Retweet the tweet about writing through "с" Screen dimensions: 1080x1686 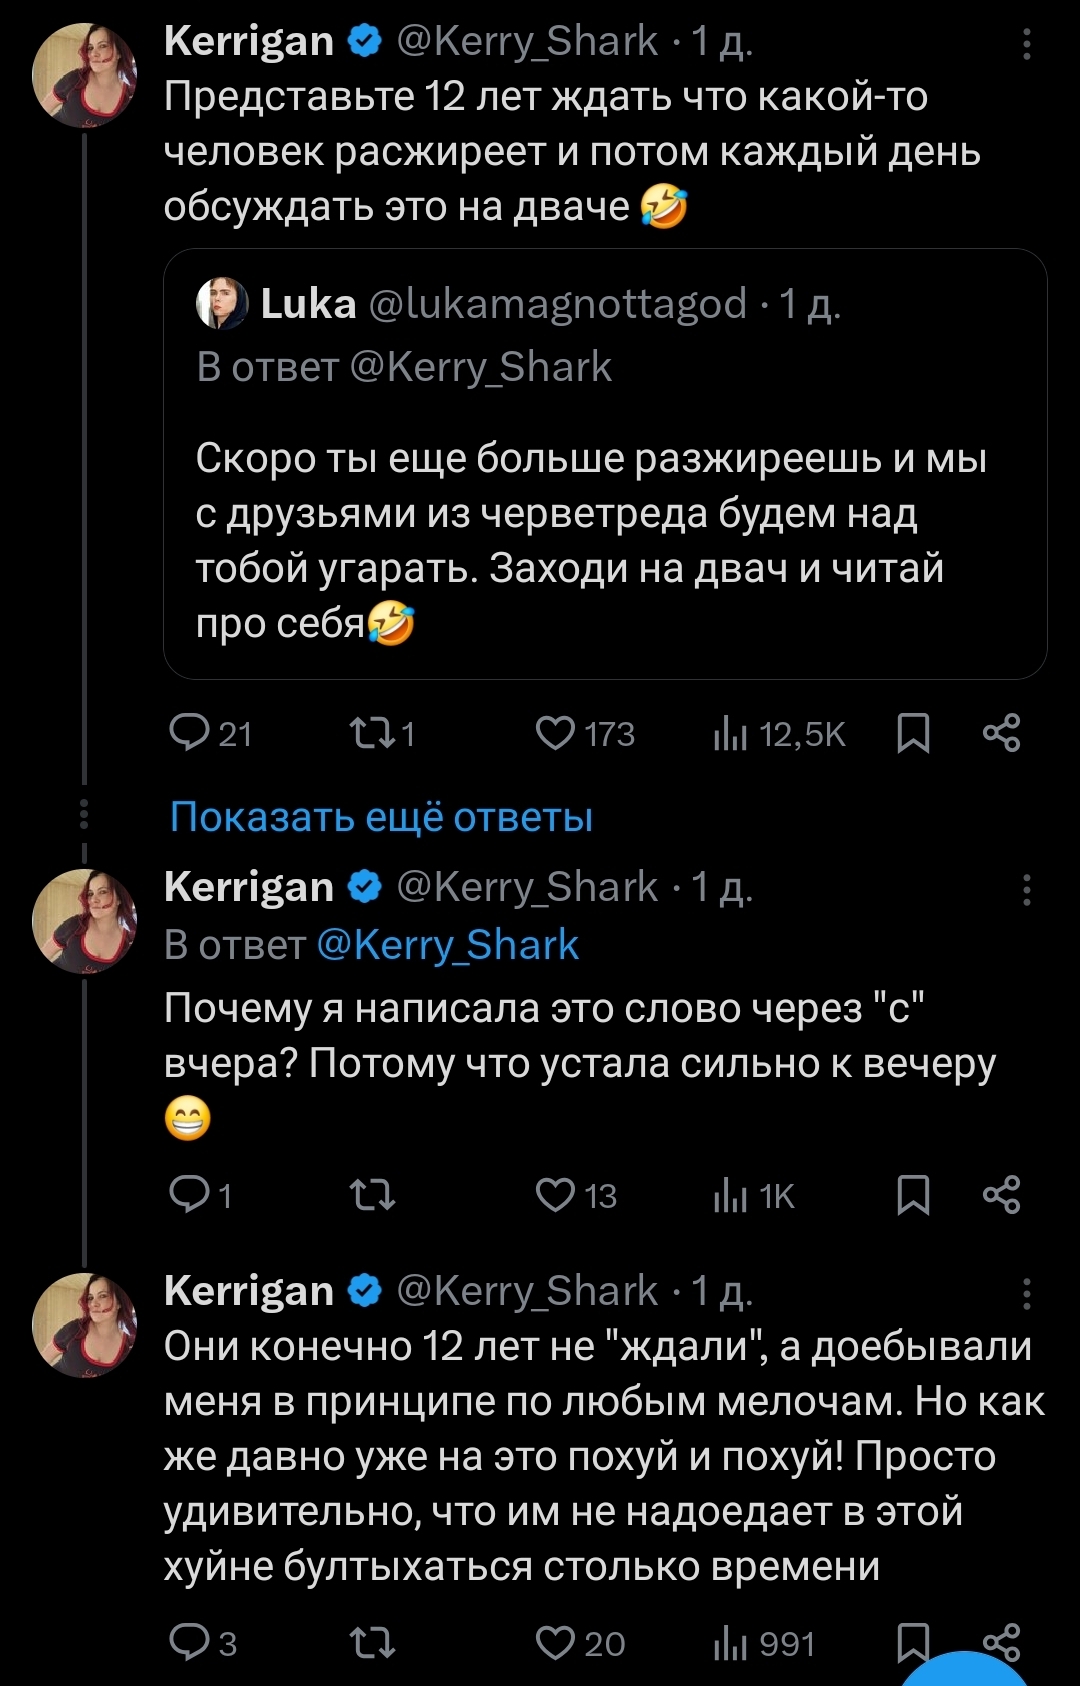(x=371, y=1194)
